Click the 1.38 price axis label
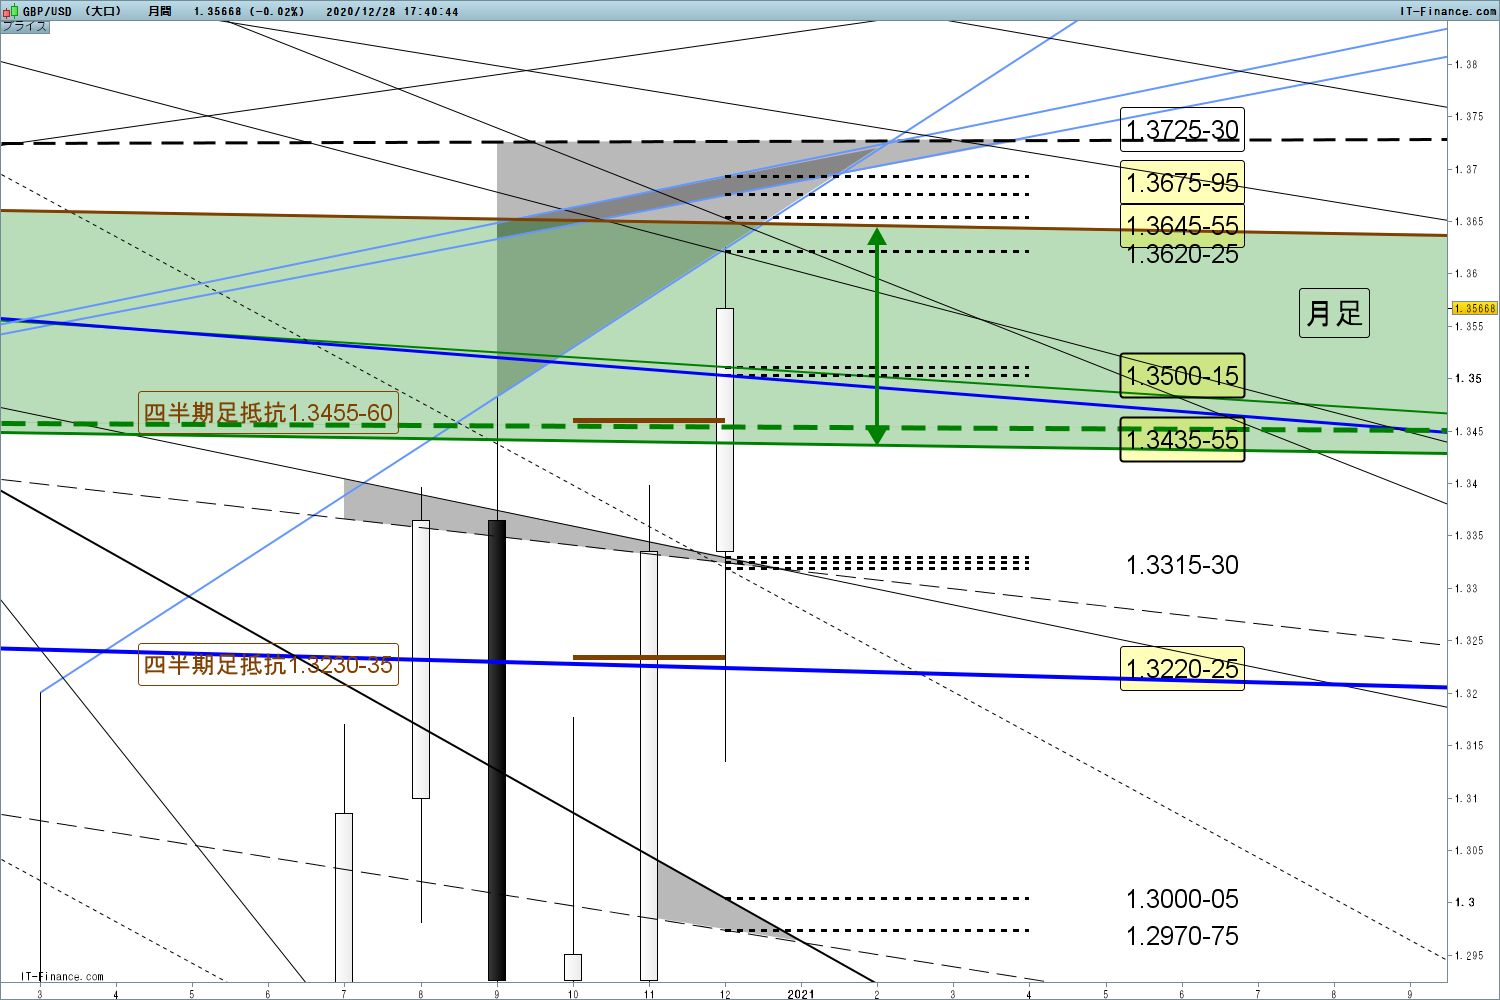Viewport: 1500px width, 1000px height. click(1466, 64)
